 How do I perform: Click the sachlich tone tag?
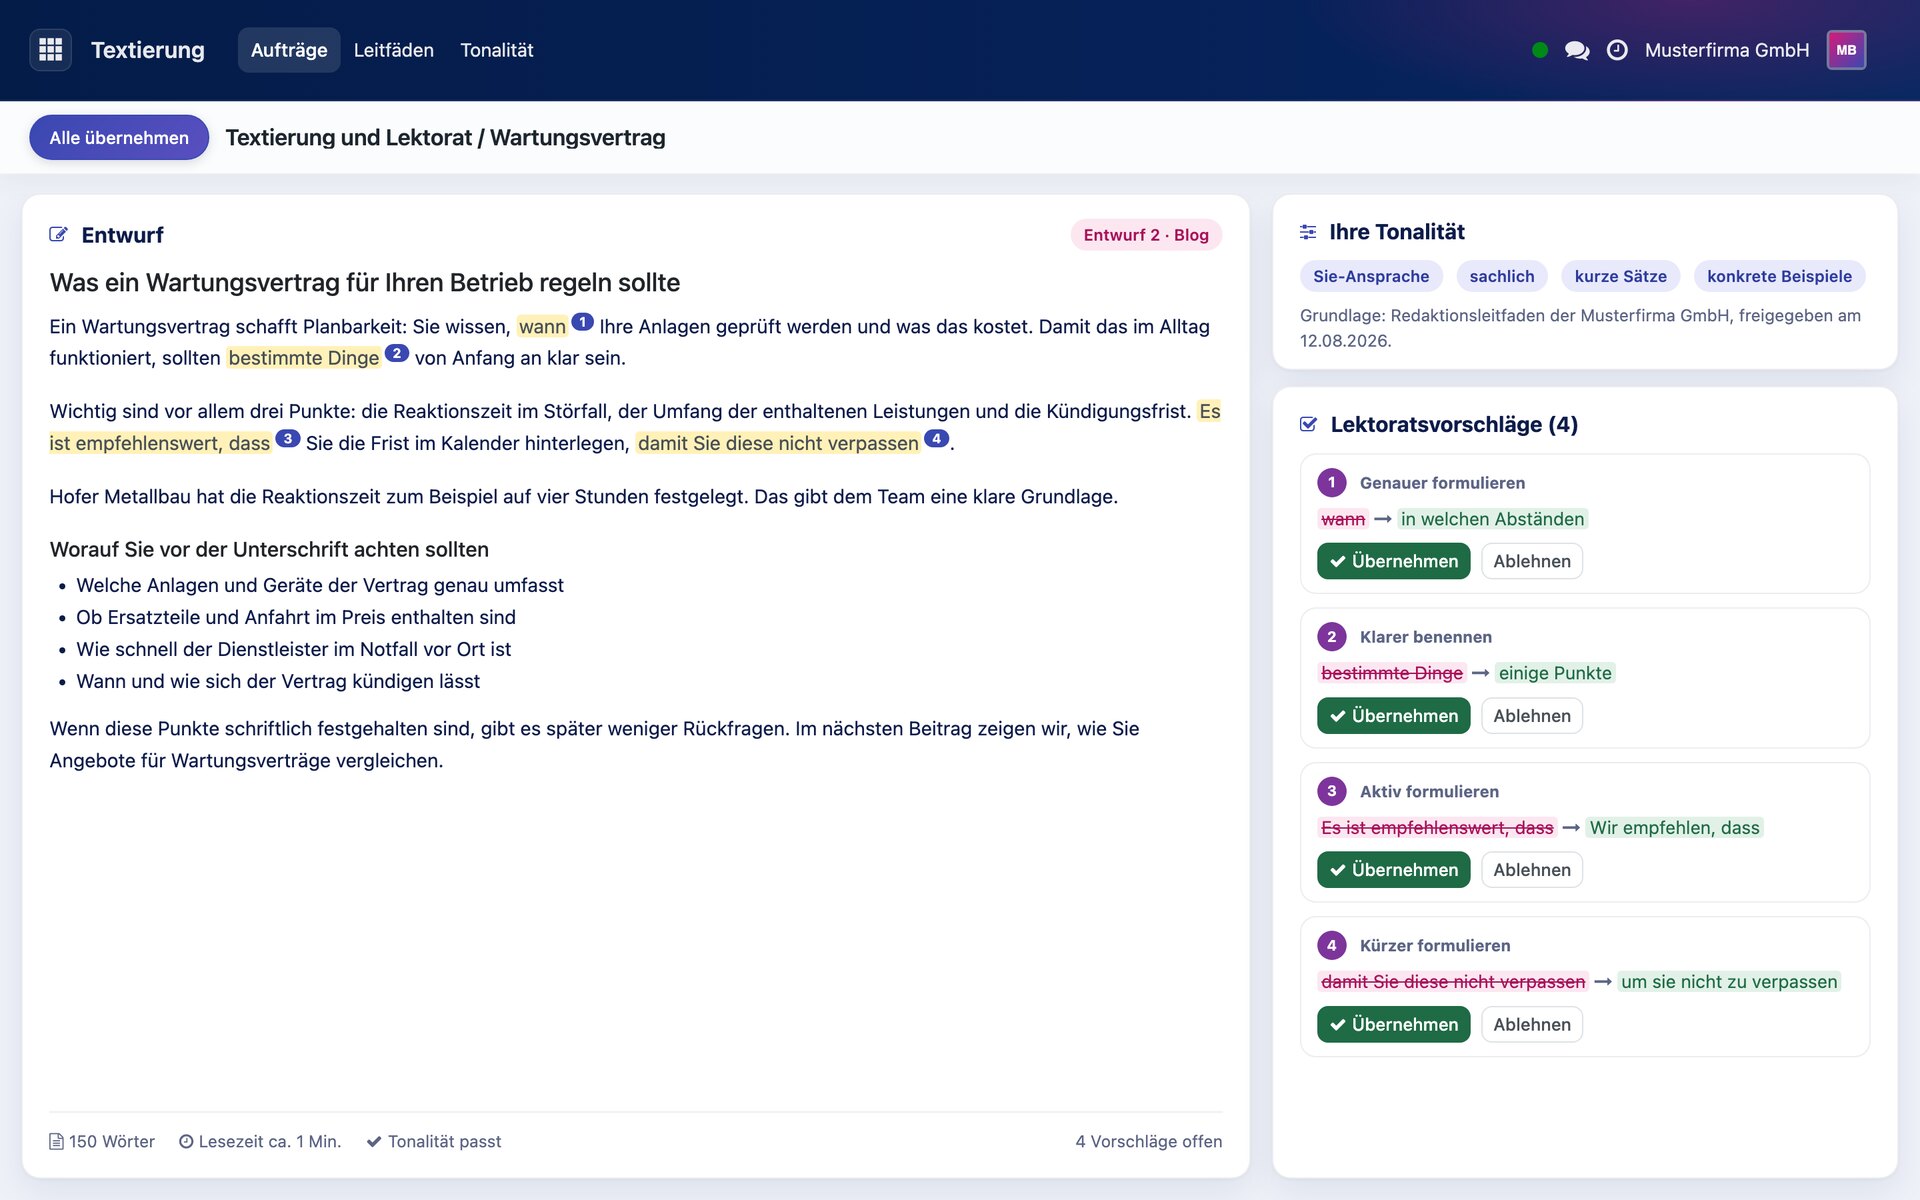[x=1502, y=276]
